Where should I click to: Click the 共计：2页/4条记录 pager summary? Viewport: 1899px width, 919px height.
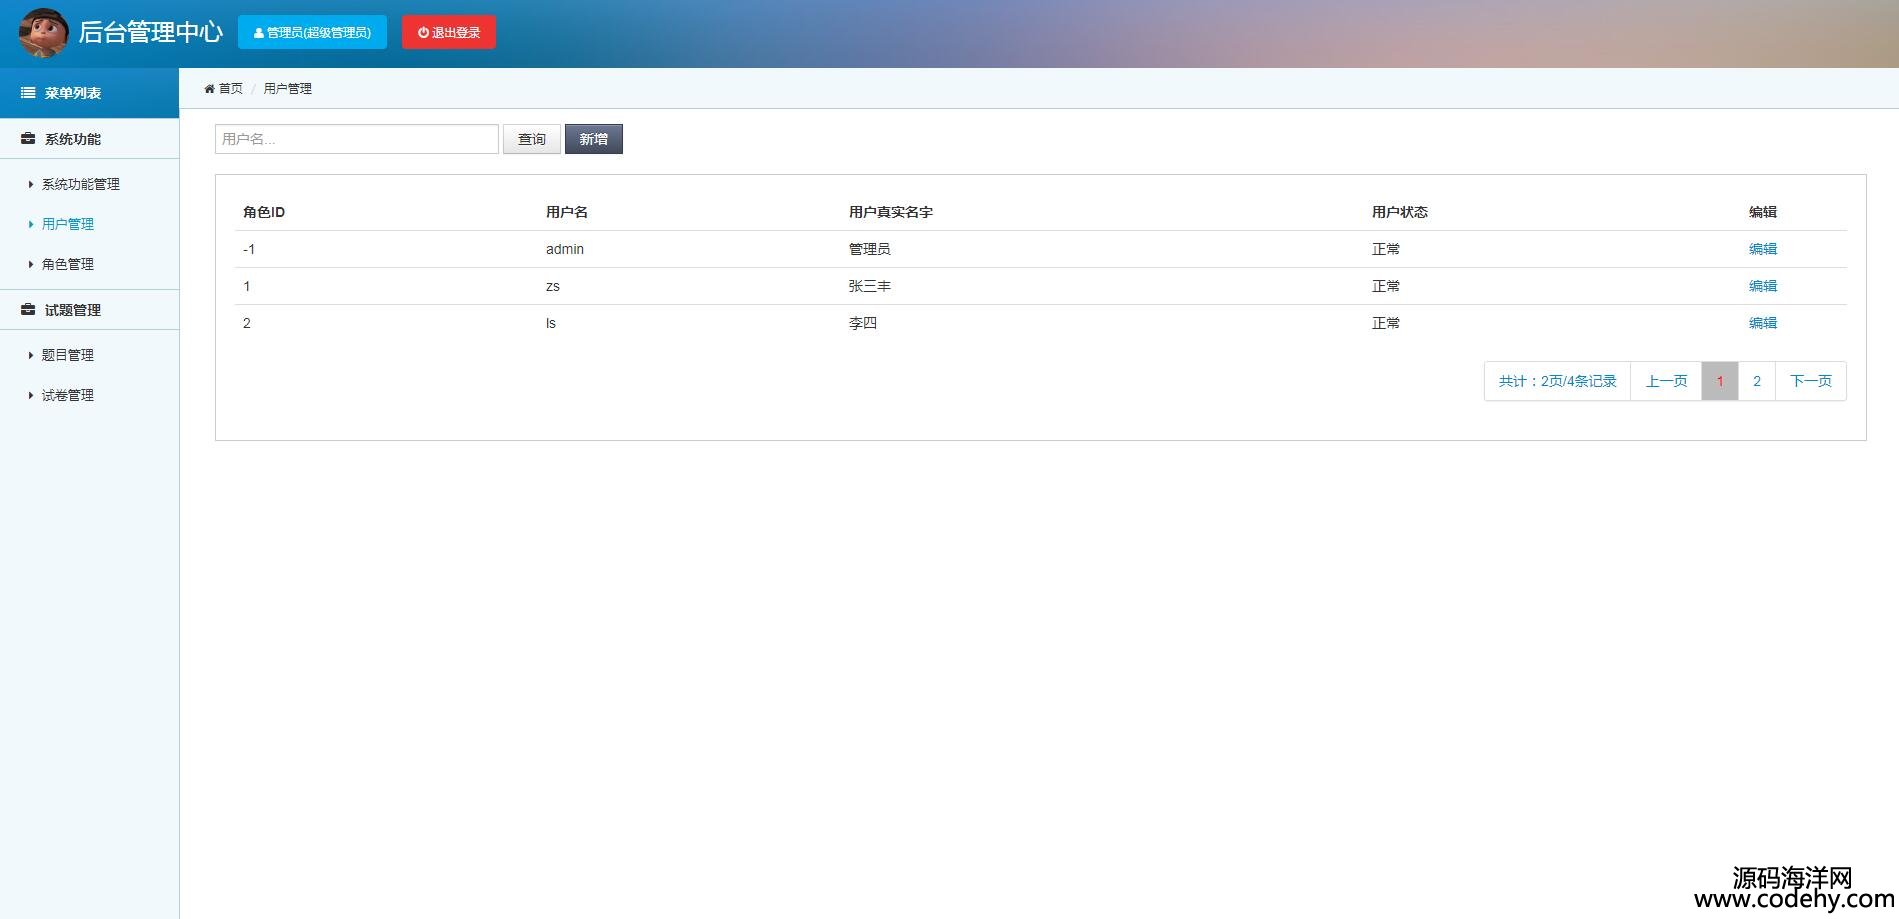pos(1558,381)
